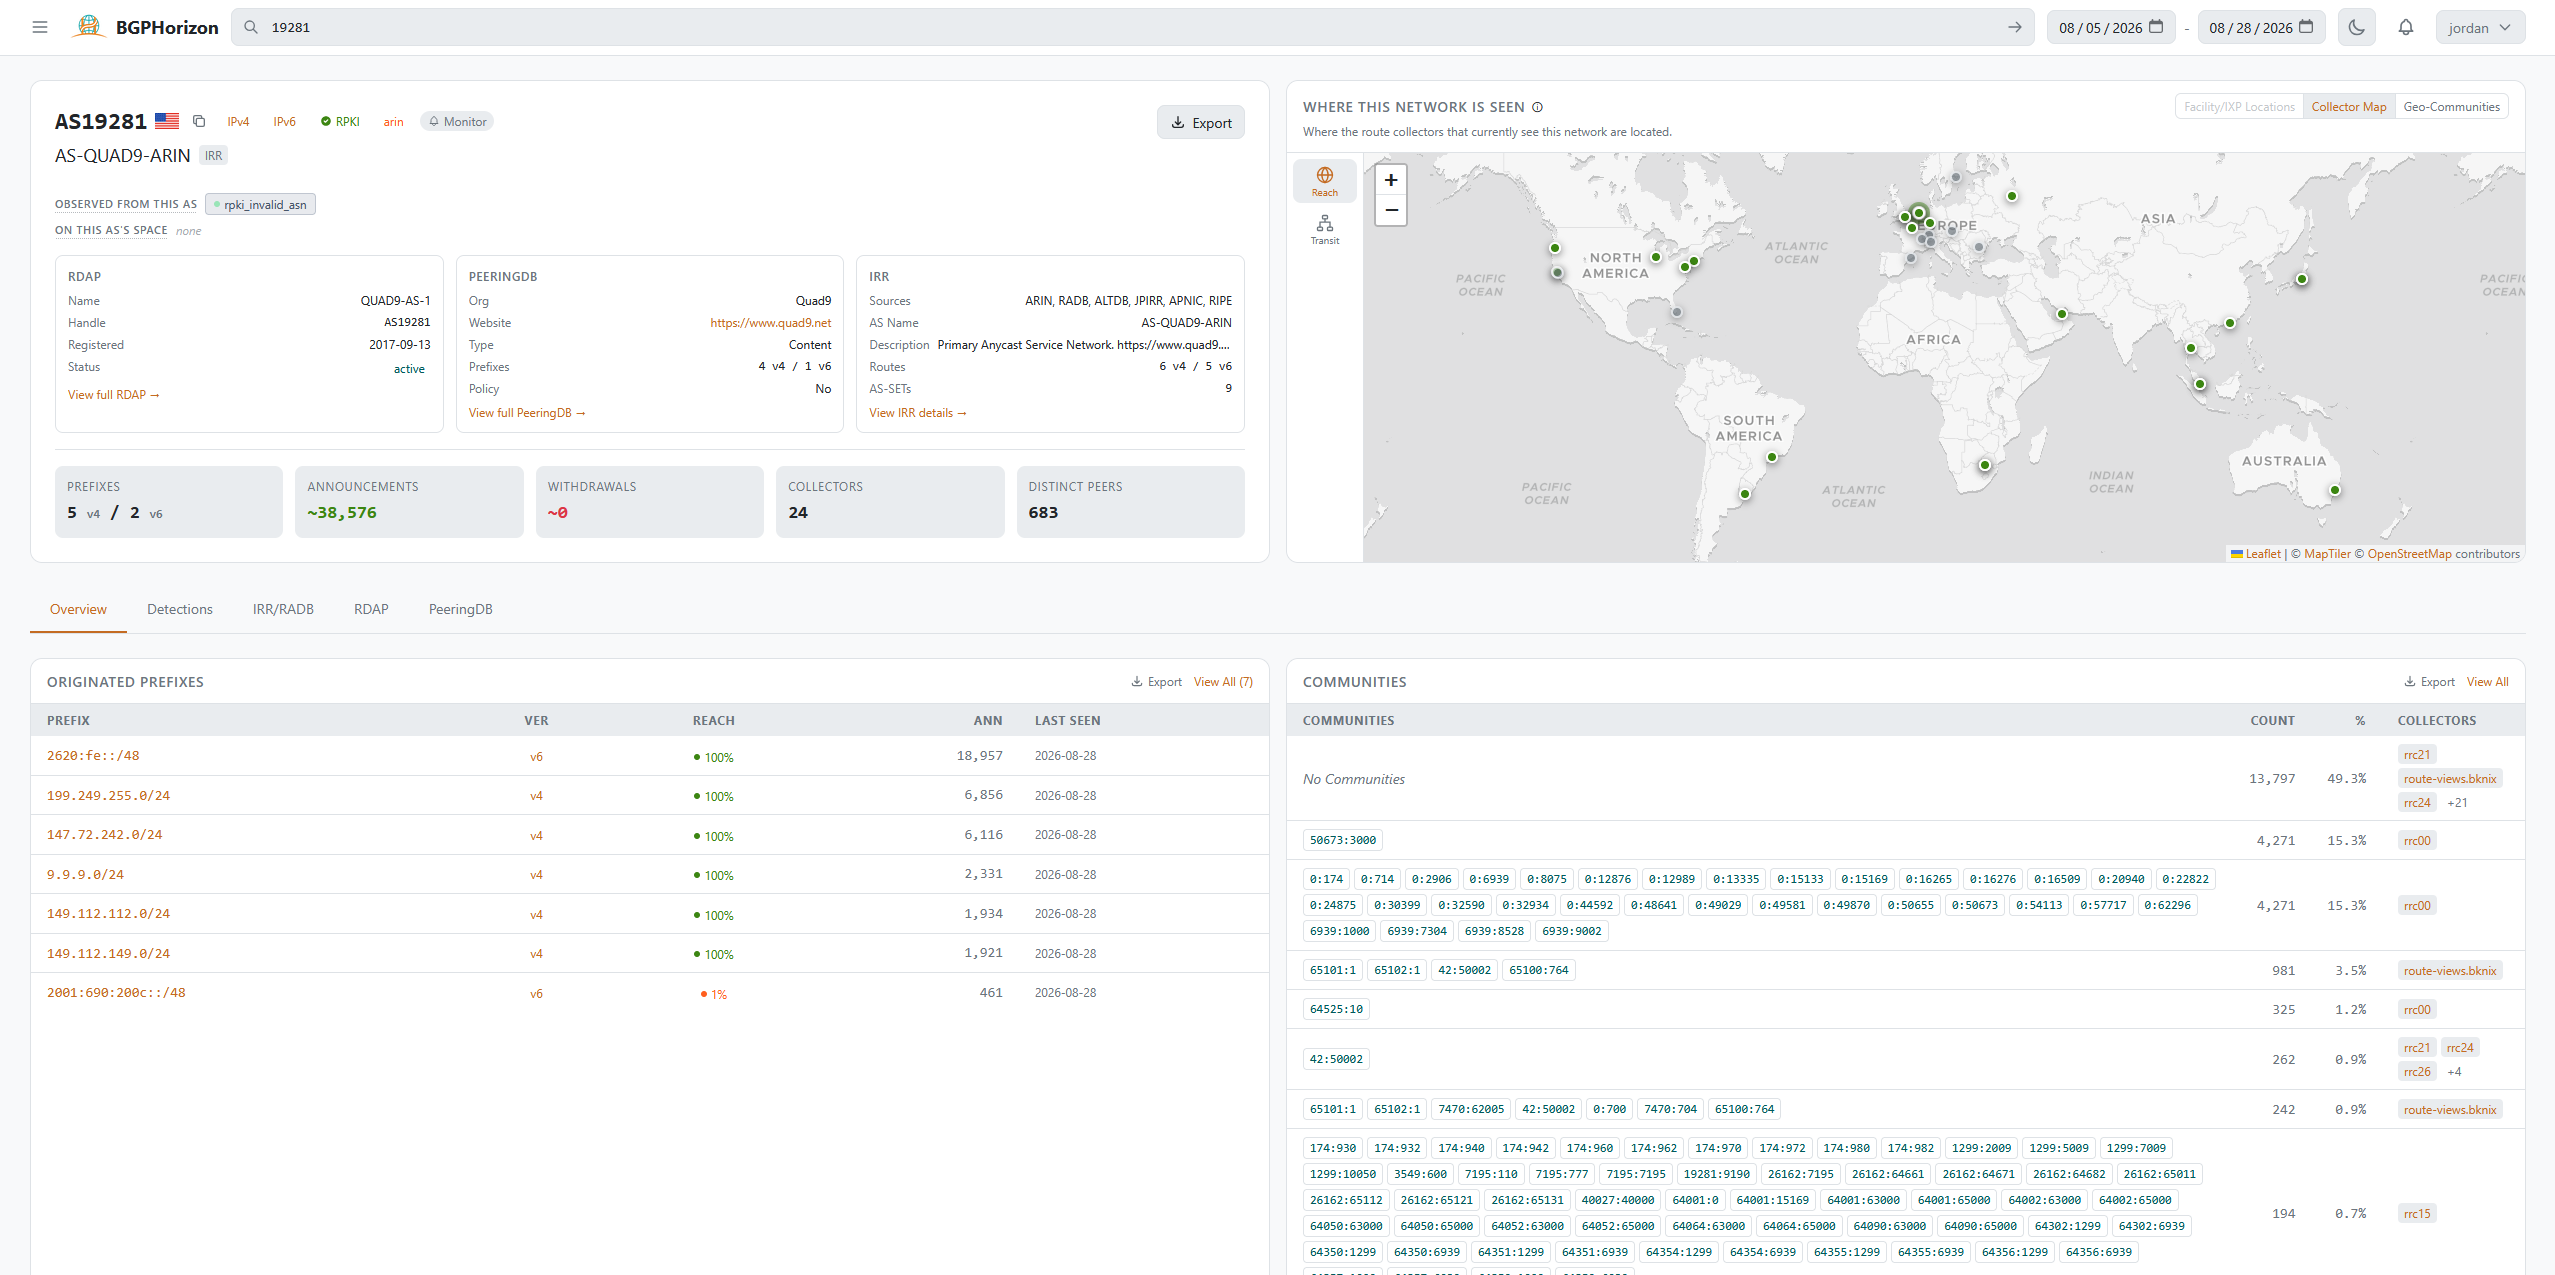Follow View IRR details link
This screenshot has width=2555, height=1275.
pos(917,413)
